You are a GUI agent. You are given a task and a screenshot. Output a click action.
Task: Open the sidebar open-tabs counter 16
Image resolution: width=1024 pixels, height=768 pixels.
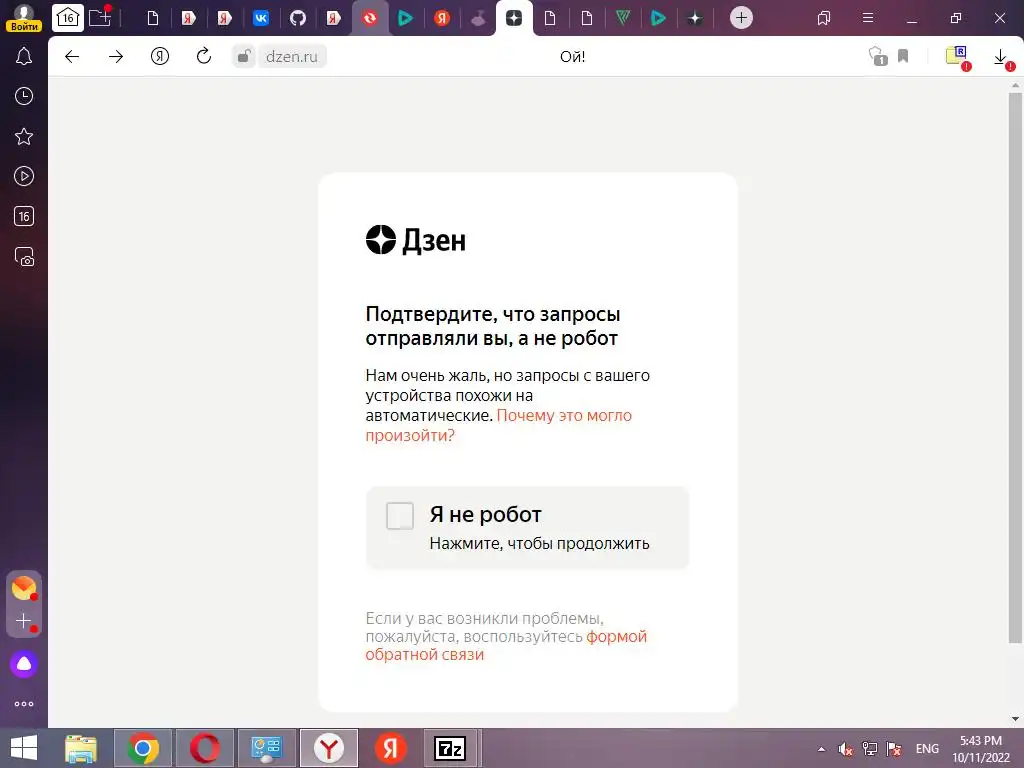point(24,216)
